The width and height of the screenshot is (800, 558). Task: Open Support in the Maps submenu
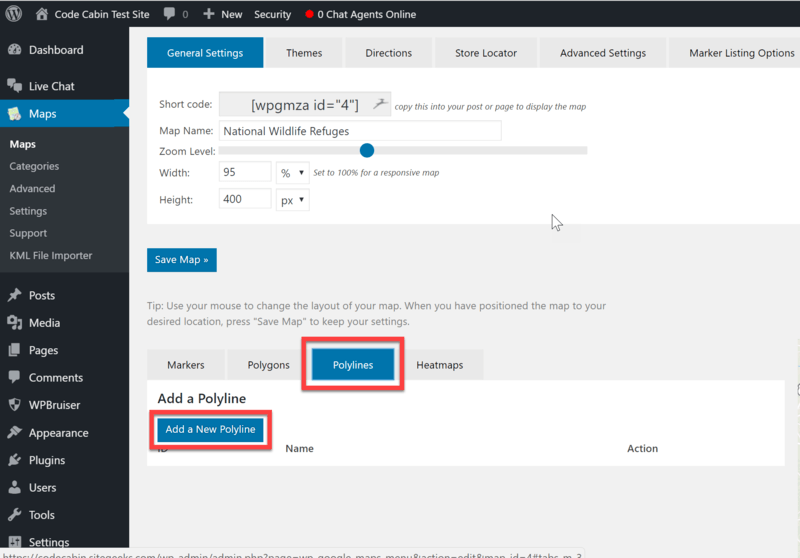(28, 233)
